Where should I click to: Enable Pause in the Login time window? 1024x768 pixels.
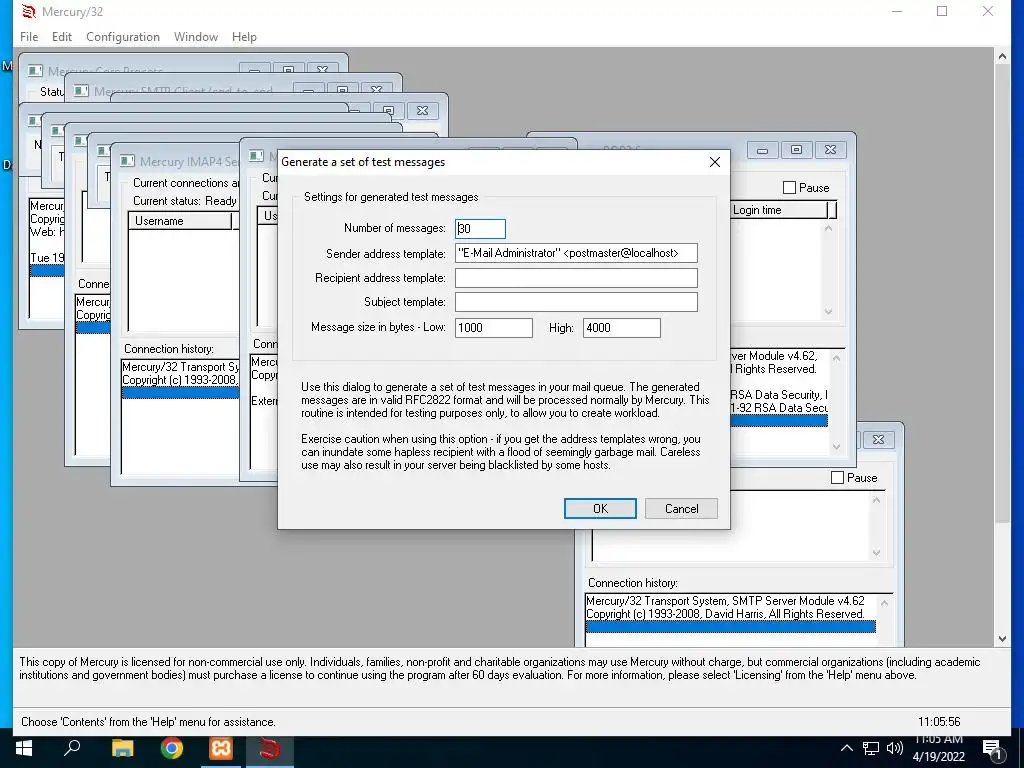pos(790,187)
